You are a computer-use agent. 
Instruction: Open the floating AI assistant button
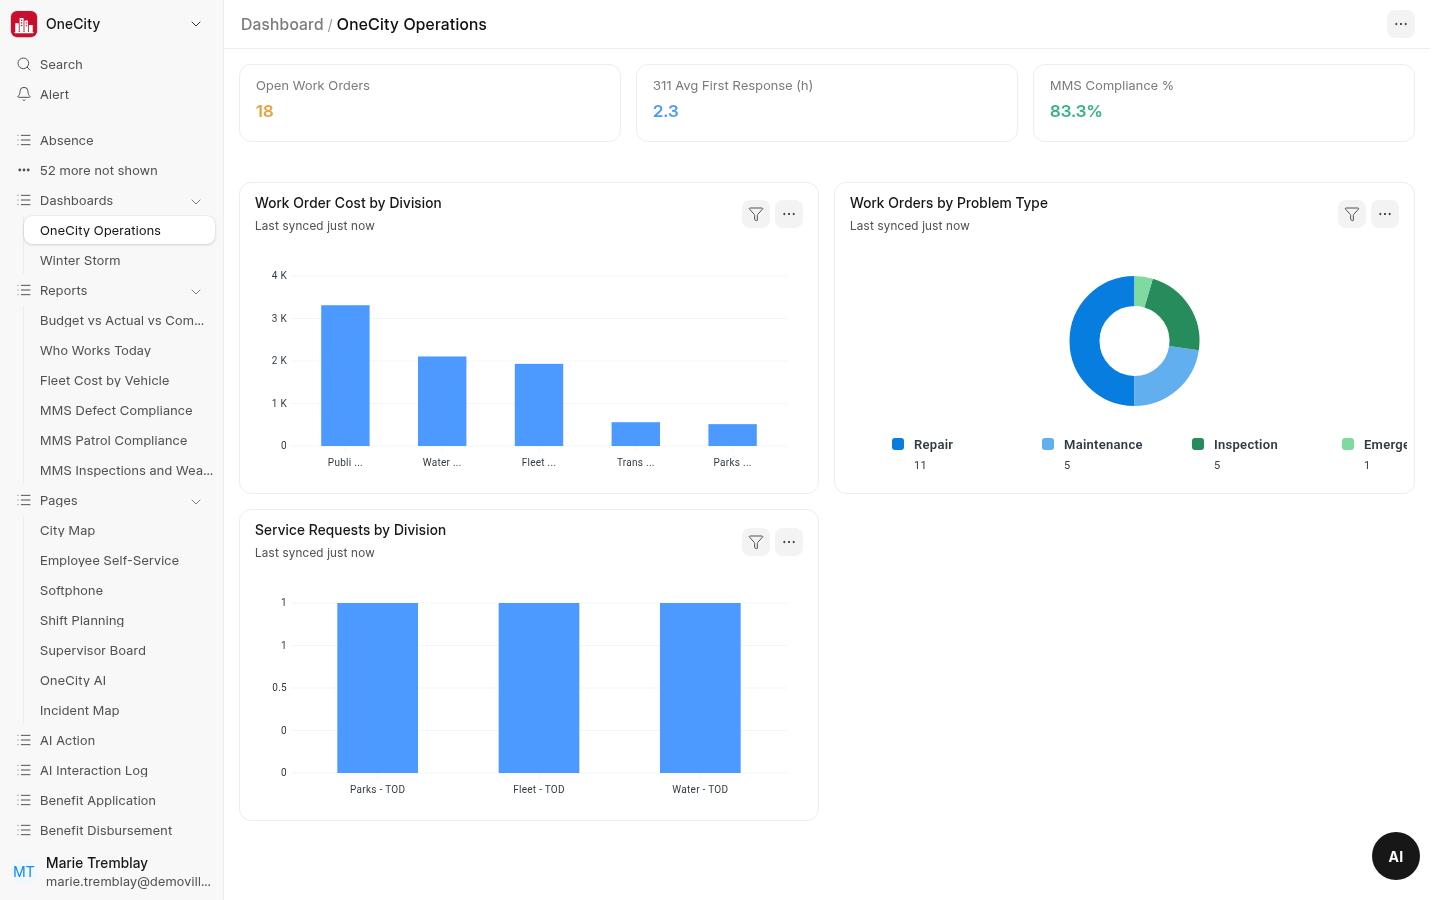[1395, 856]
